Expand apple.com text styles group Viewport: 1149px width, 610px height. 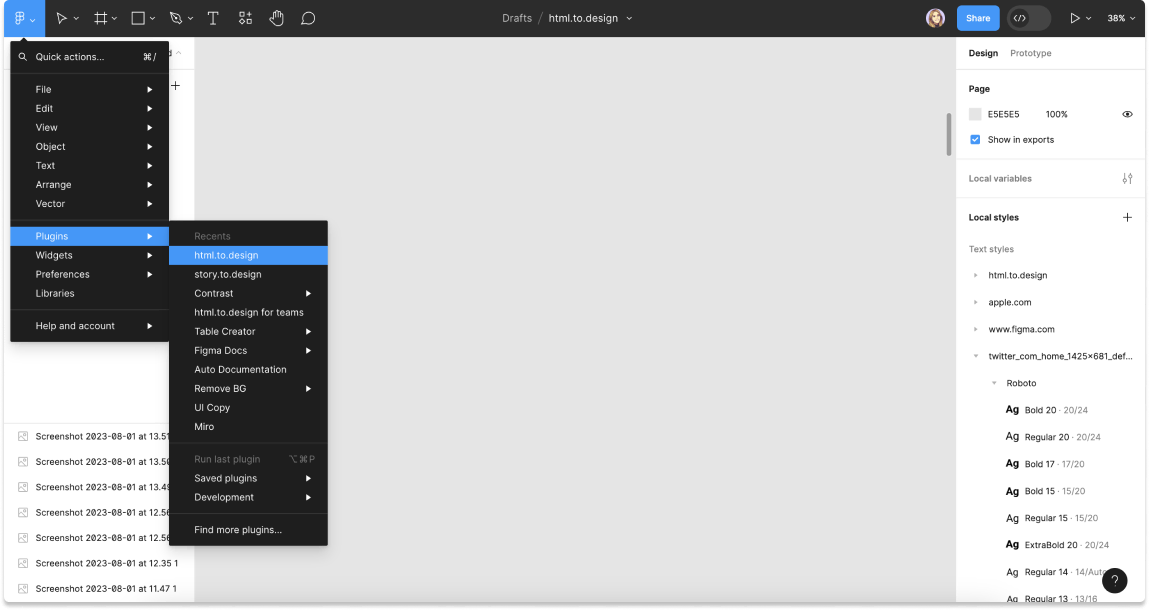(x=975, y=302)
